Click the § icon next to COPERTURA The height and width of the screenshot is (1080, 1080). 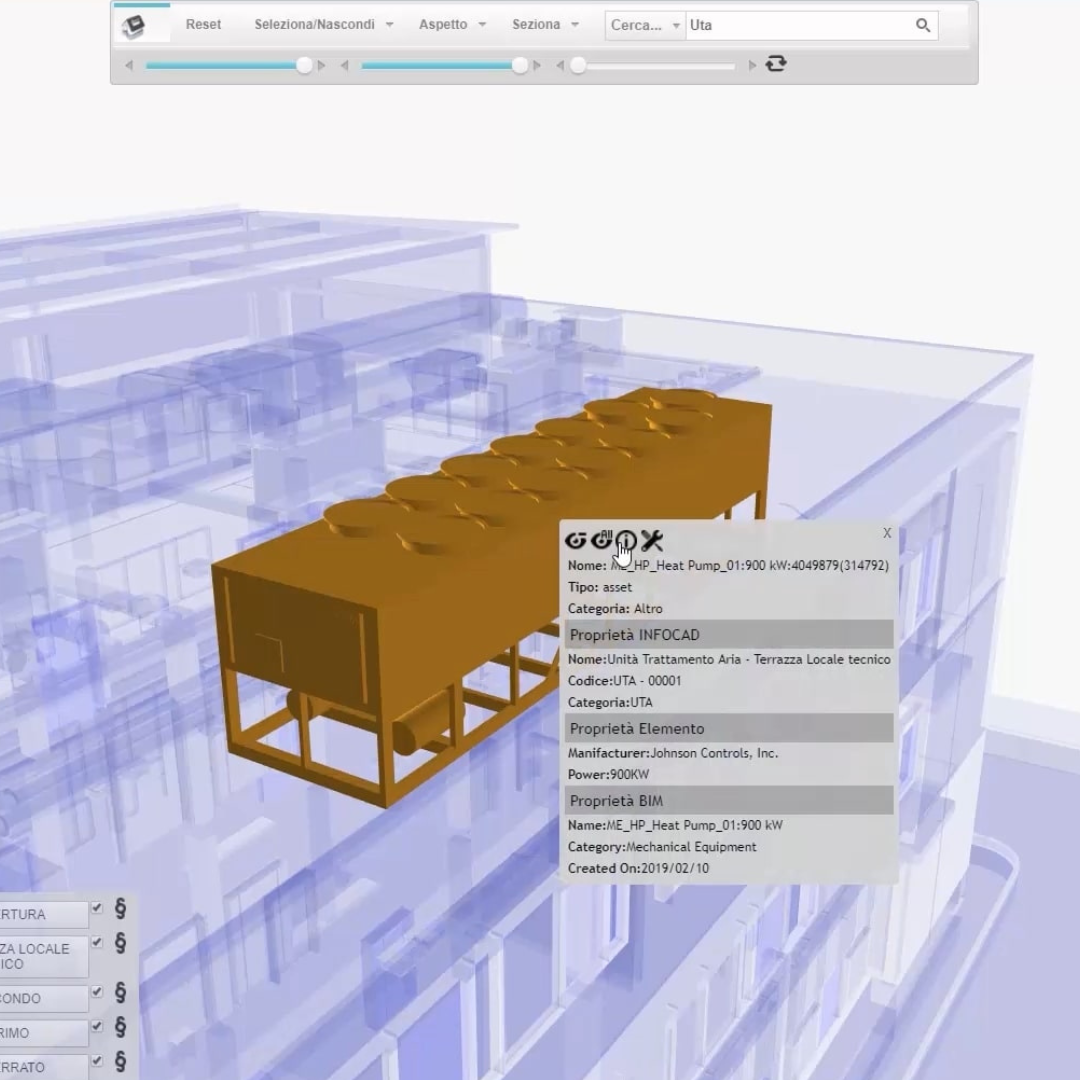119,909
